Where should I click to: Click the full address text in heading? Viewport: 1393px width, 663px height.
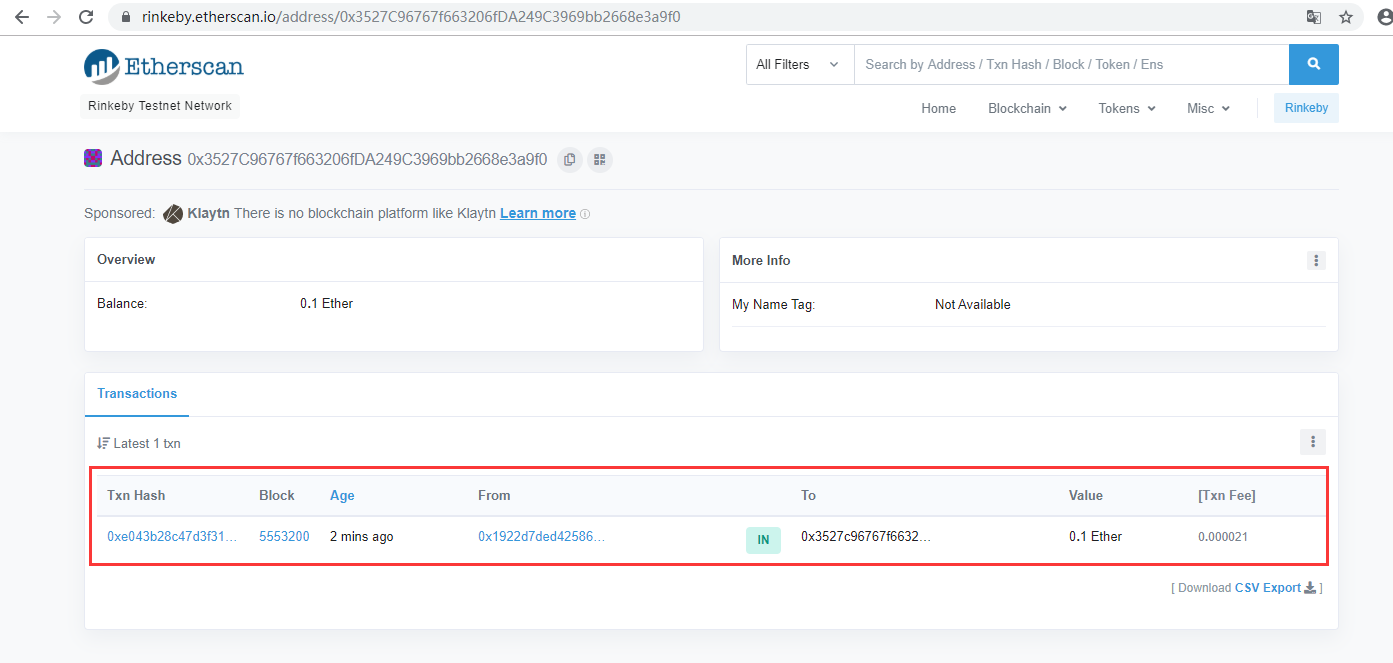click(367, 159)
